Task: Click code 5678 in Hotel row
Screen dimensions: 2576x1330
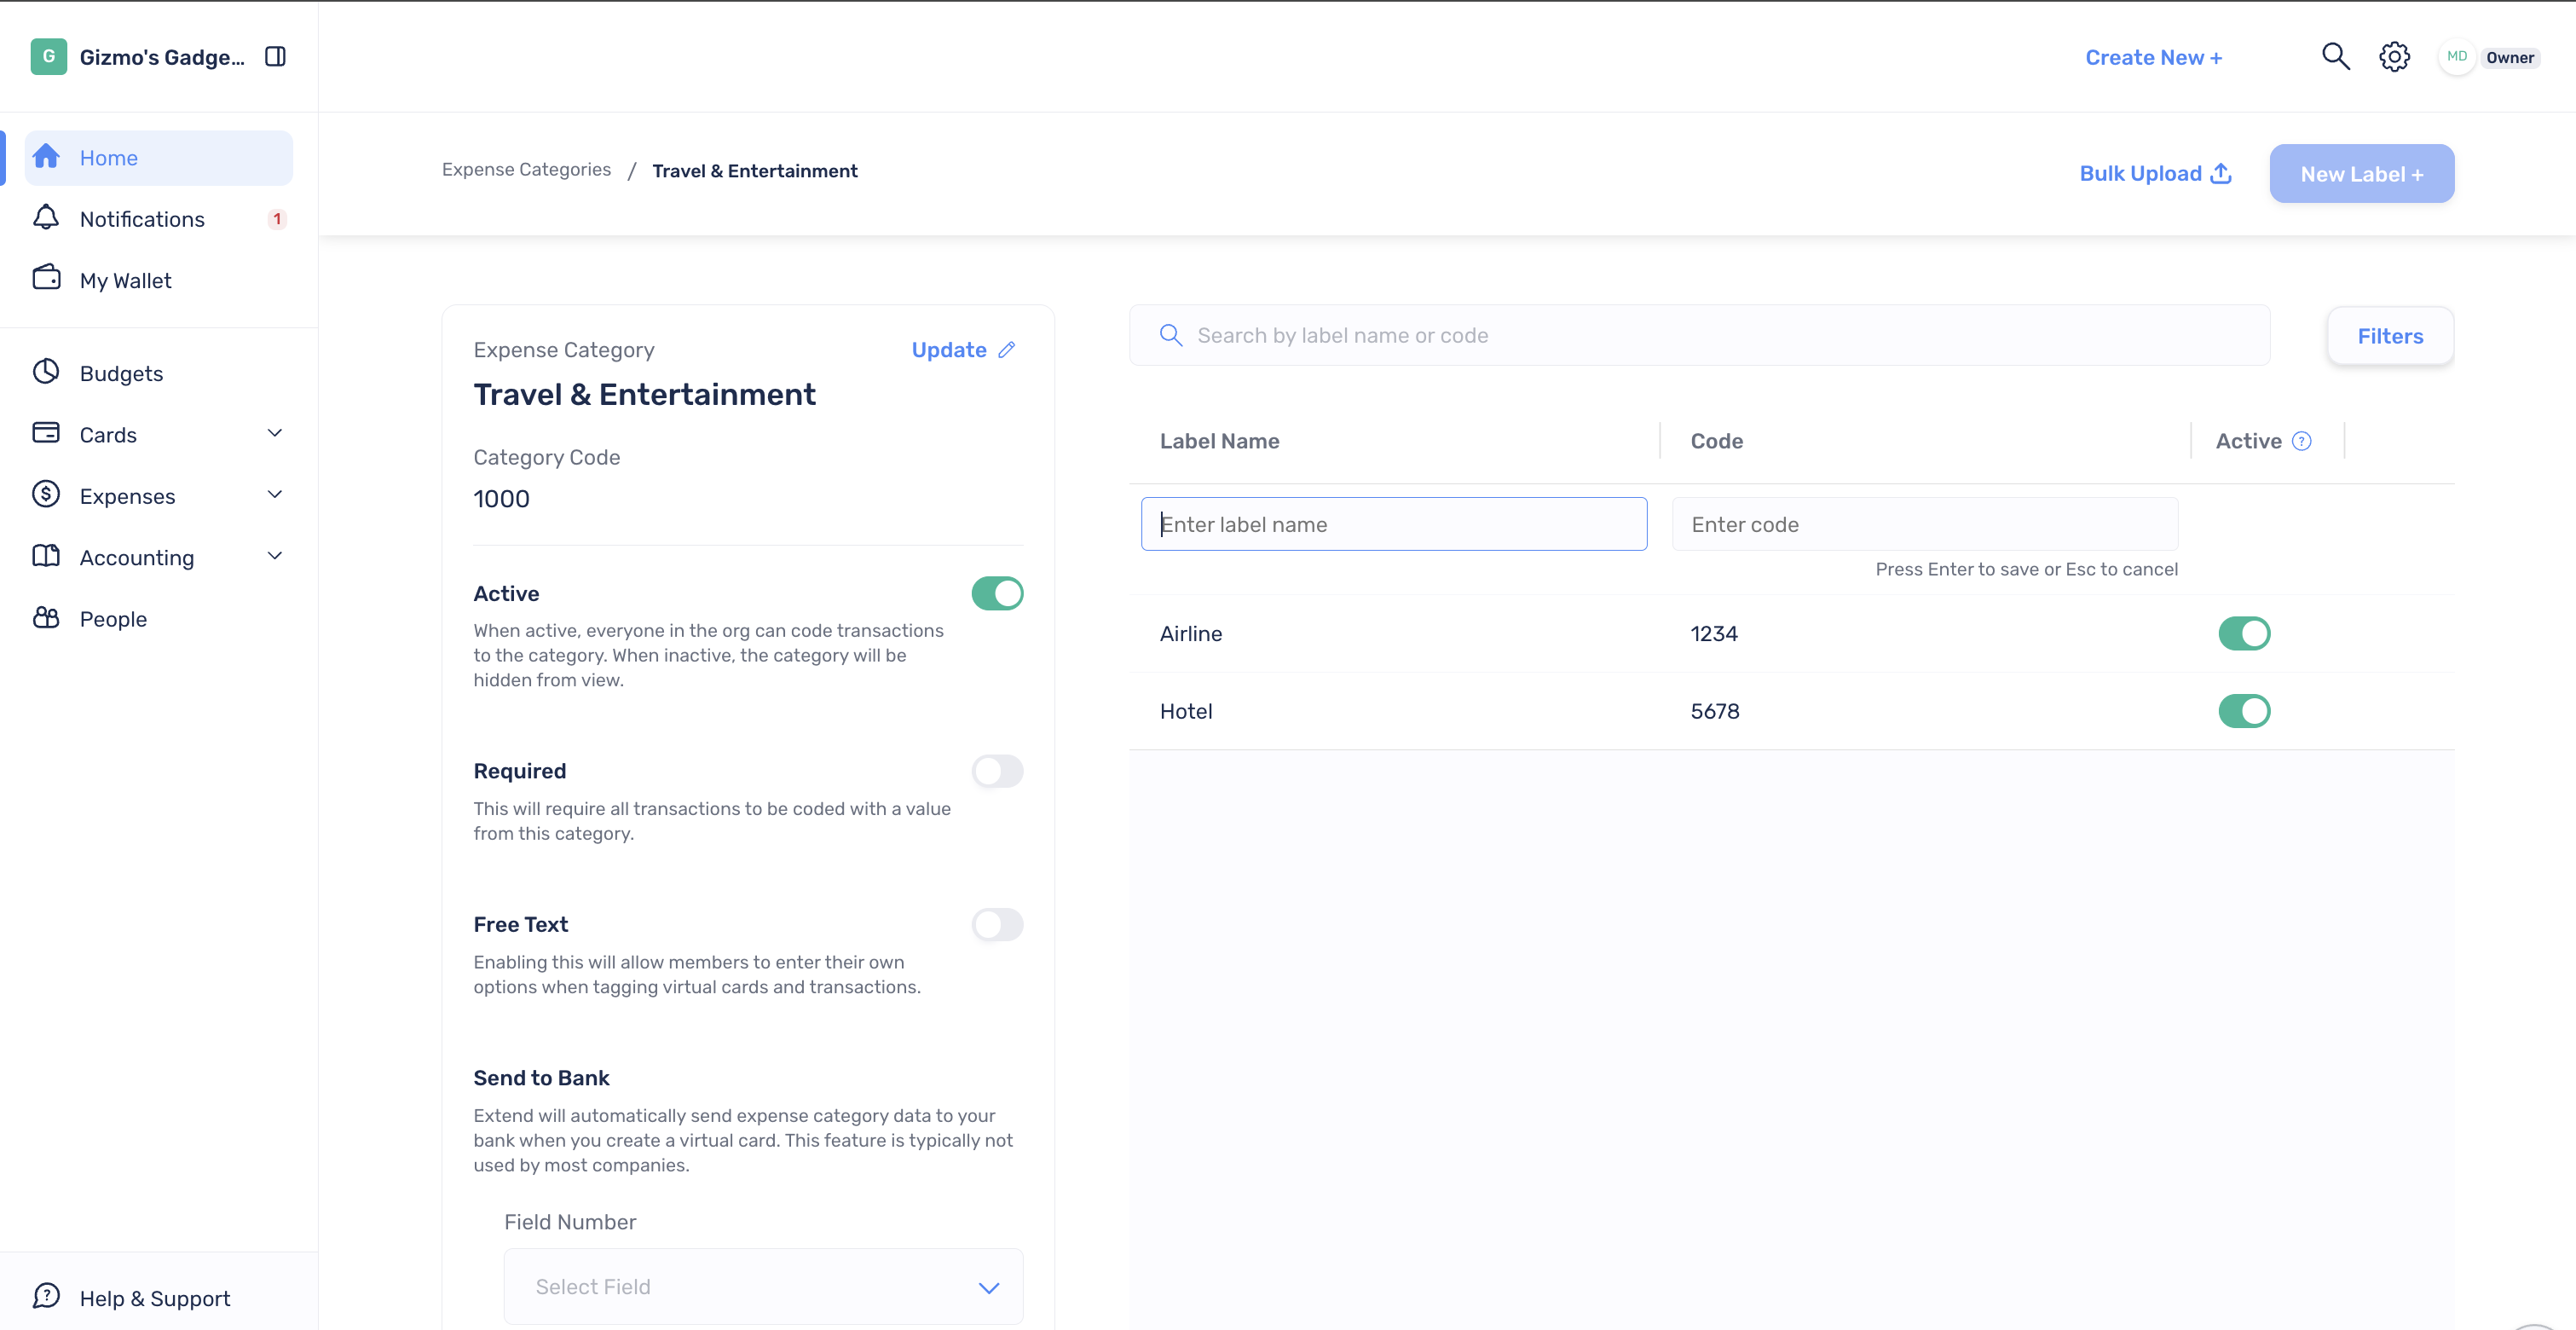Action: coord(1714,712)
